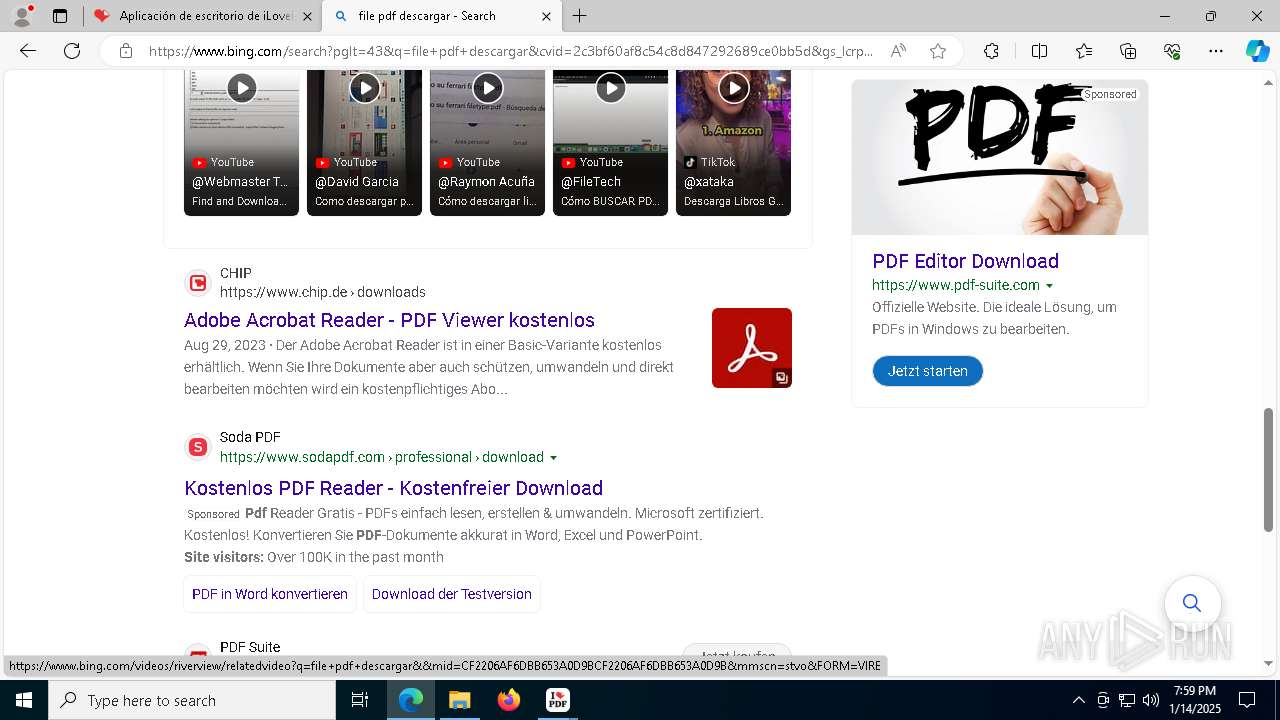This screenshot has height=720, width=1280.
Task: Click the page vertical scrollbar thumb
Action: coord(1269,470)
